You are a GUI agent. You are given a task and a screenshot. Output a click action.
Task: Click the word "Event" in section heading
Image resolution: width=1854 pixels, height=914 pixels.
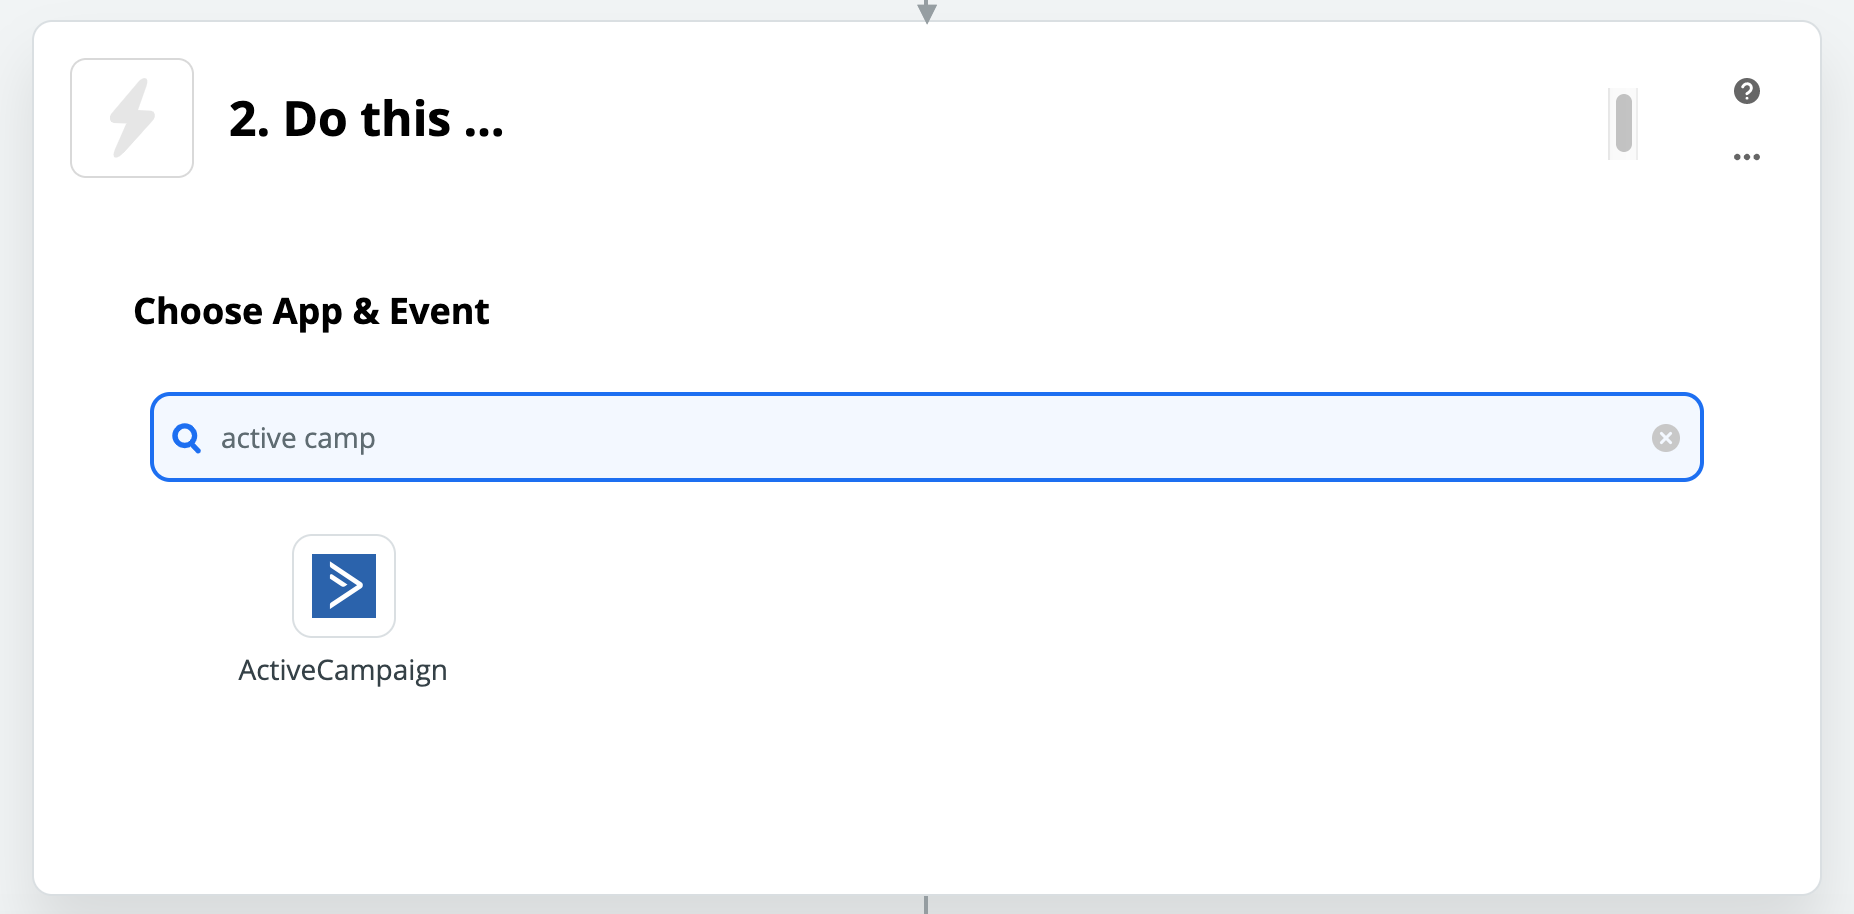point(439,312)
